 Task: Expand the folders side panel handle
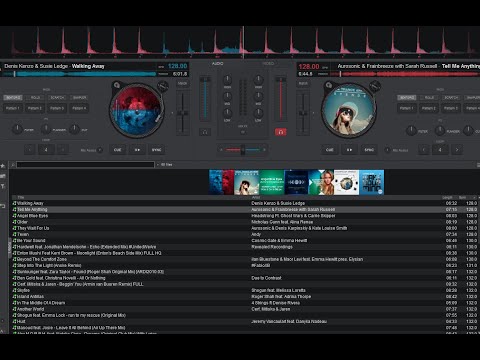coord(10,247)
